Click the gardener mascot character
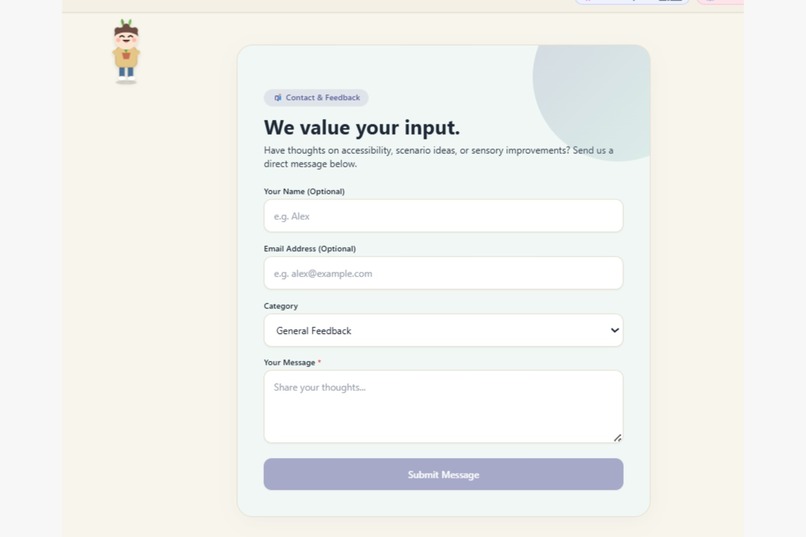 tap(126, 51)
